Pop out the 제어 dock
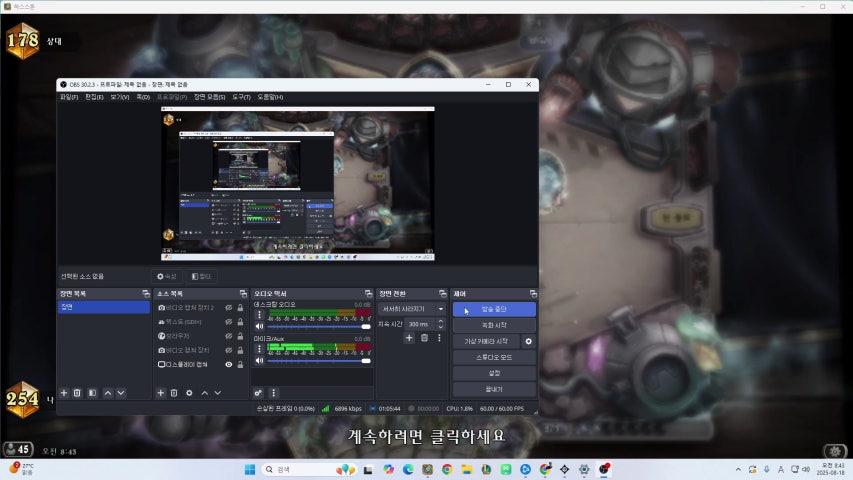 (533, 293)
